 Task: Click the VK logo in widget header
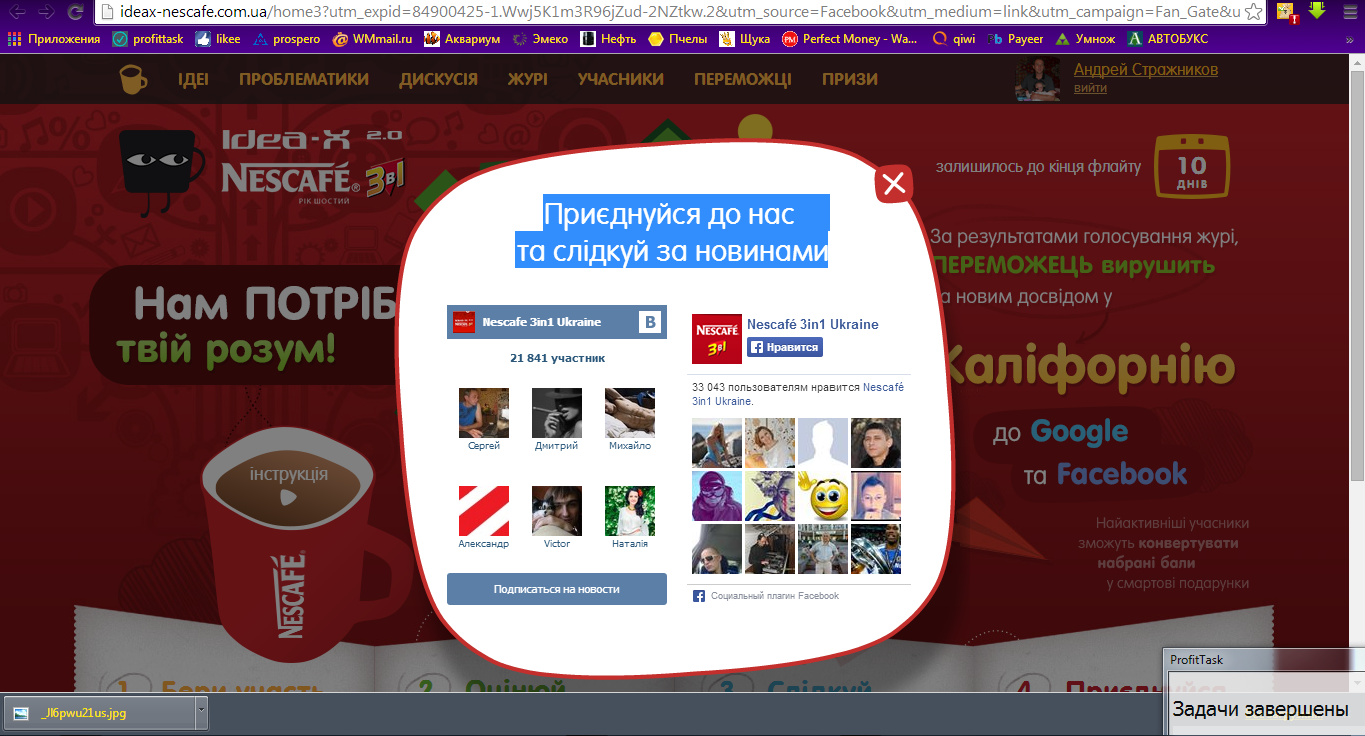[x=651, y=322]
